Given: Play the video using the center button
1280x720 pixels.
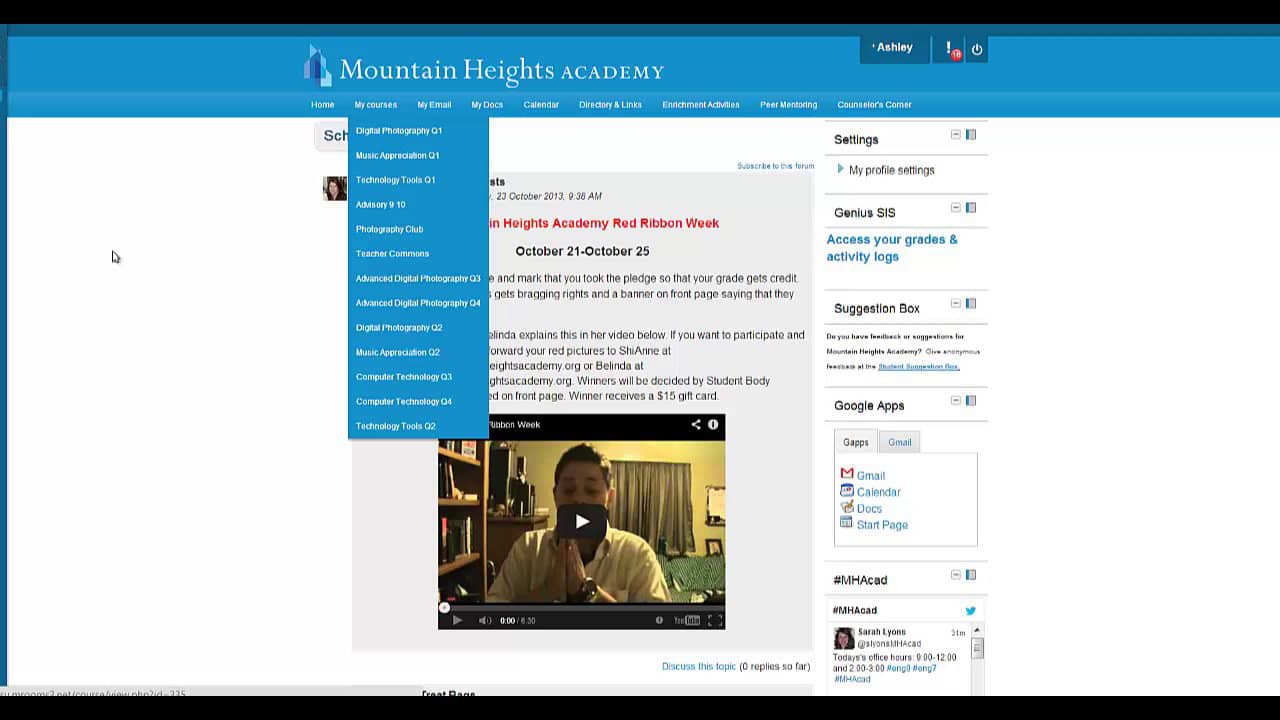Looking at the screenshot, I should [x=582, y=521].
